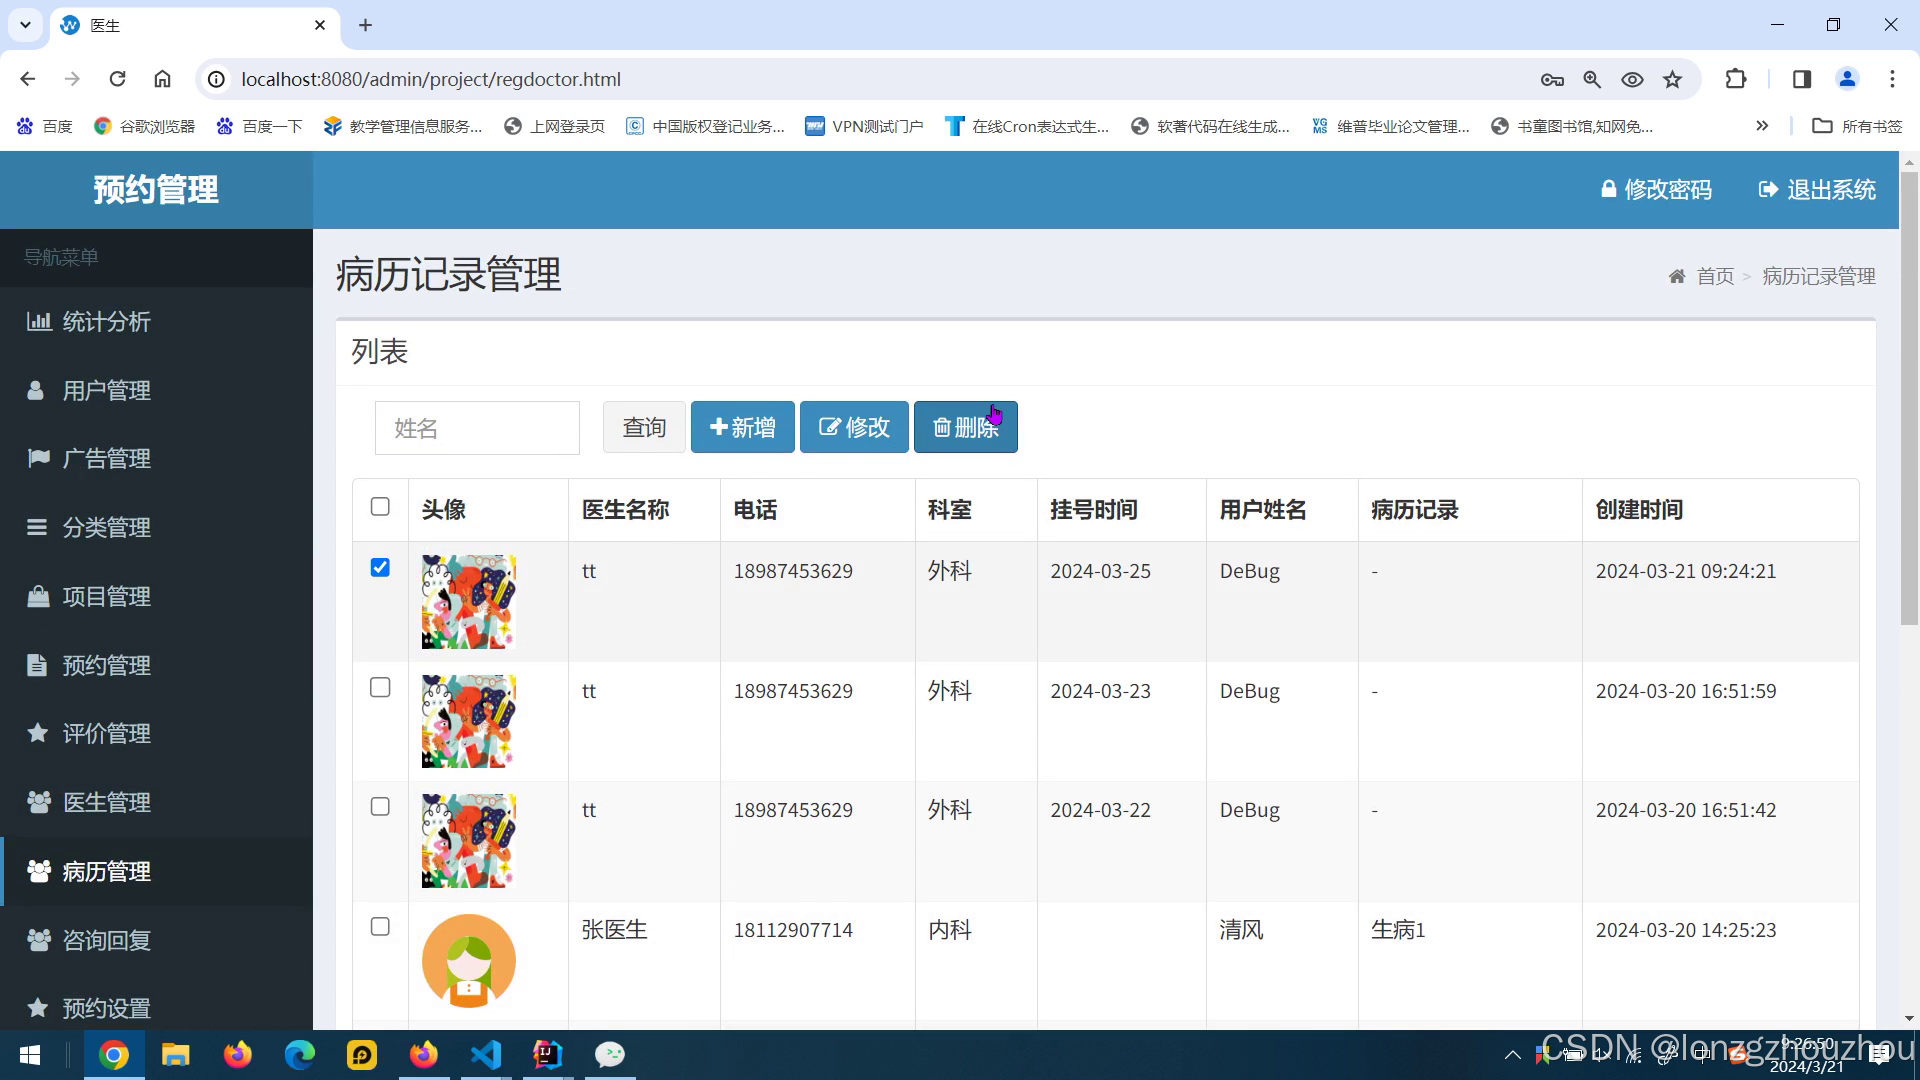Click the 删除 button
The width and height of the screenshot is (1920, 1080).
pyautogui.click(x=965, y=428)
